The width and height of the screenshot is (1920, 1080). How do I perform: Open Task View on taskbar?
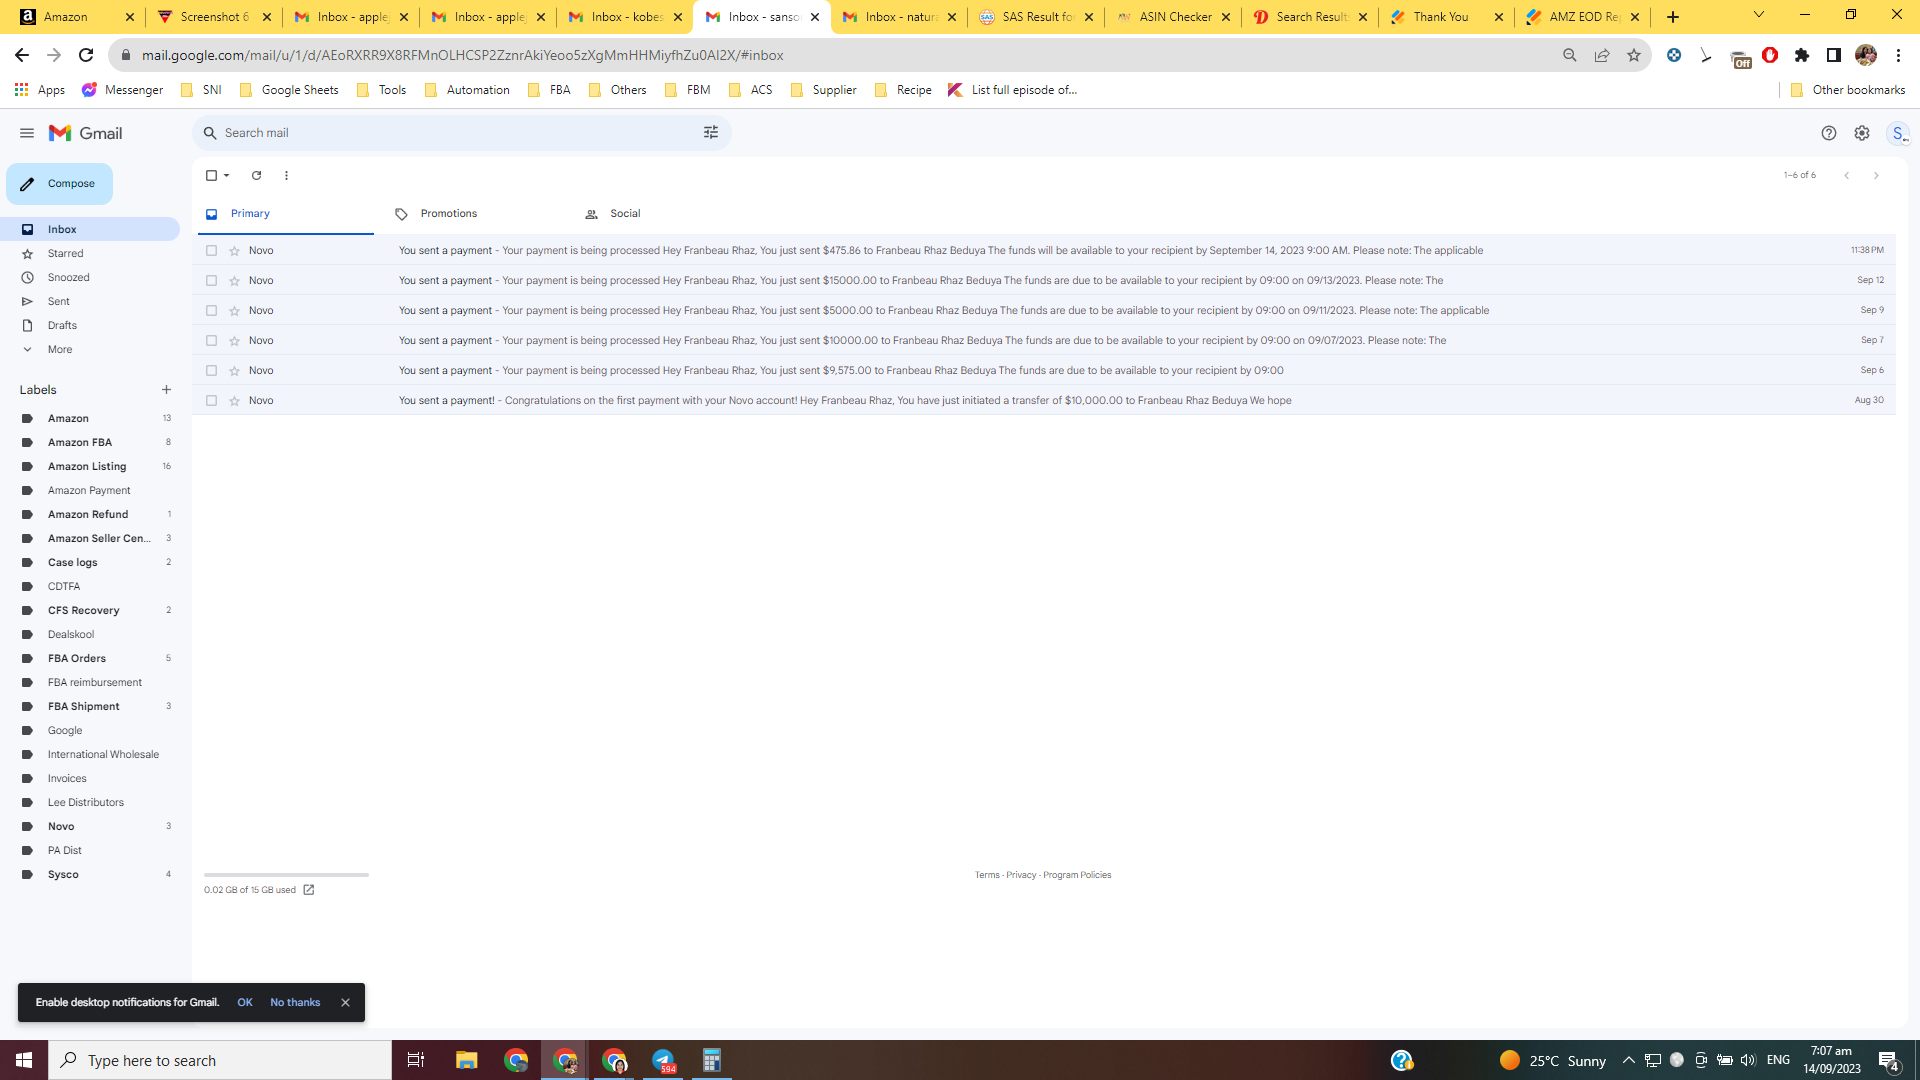416,1060
